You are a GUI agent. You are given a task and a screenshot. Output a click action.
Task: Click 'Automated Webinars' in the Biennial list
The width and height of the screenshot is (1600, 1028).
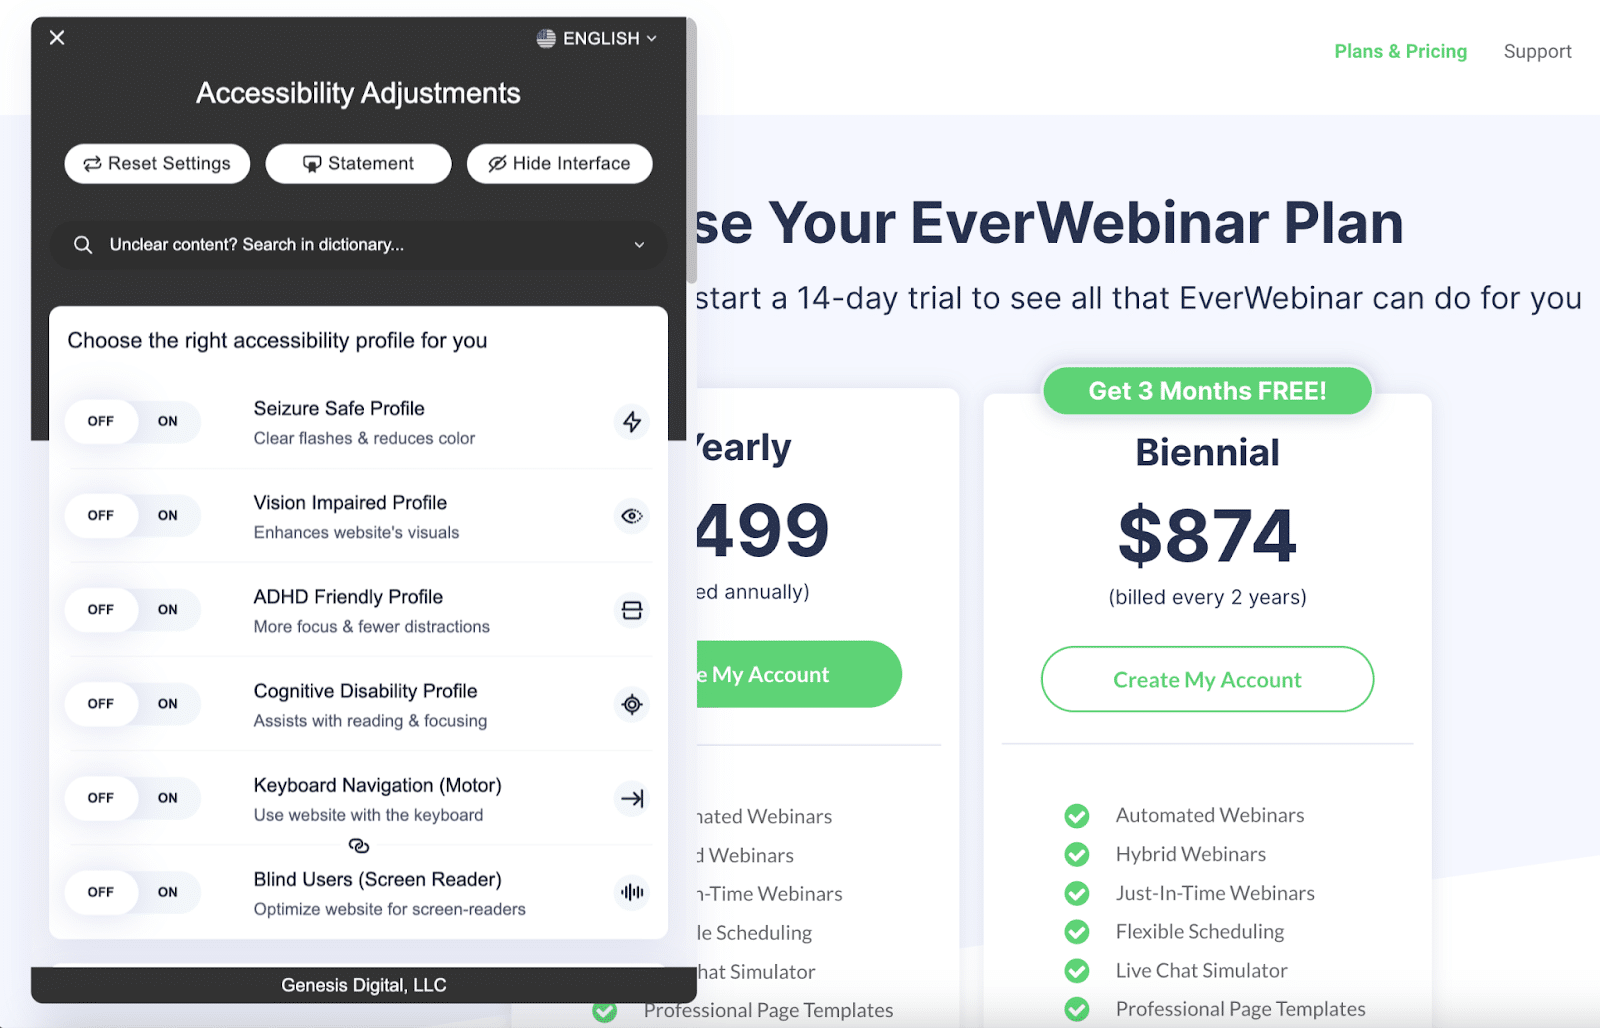tap(1210, 815)
